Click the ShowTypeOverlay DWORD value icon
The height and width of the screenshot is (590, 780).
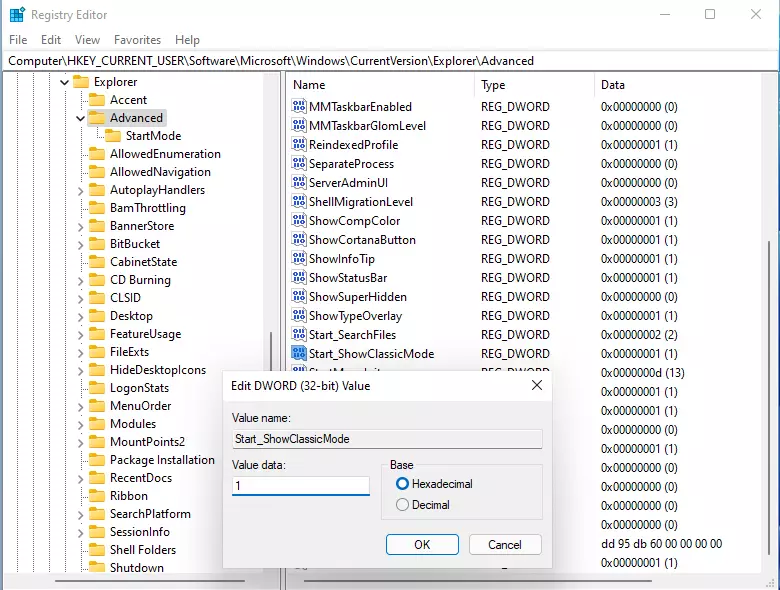(298, 315)
